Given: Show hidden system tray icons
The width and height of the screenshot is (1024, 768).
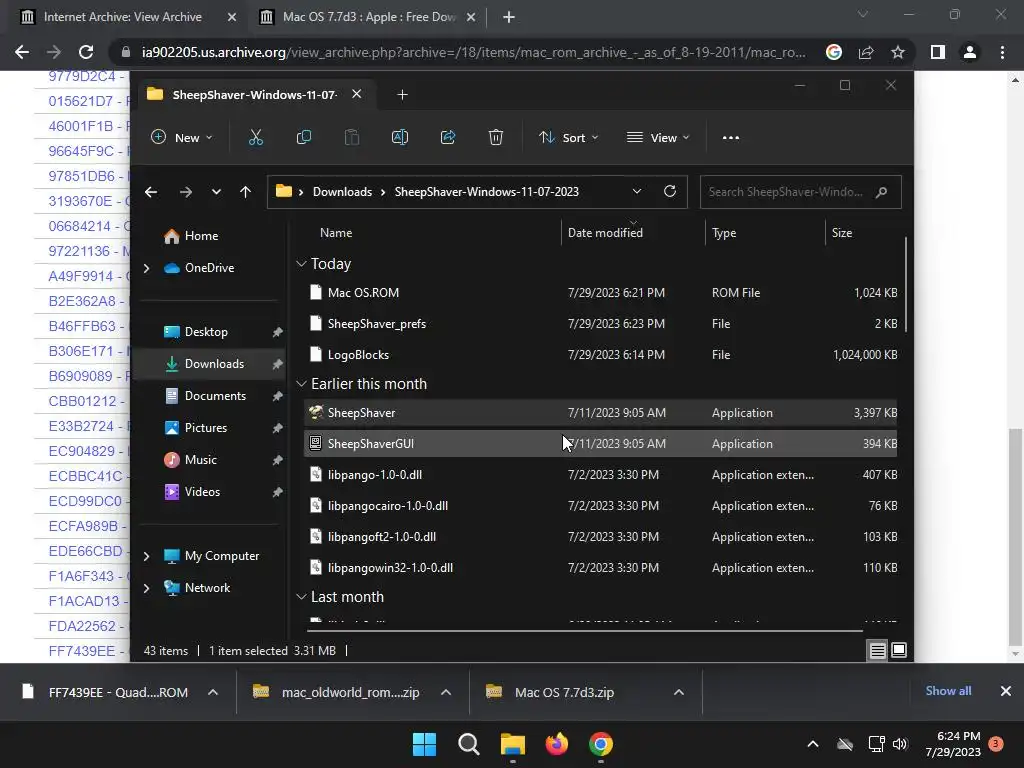Looking at the screenshot, I should (x=813, y=744).
